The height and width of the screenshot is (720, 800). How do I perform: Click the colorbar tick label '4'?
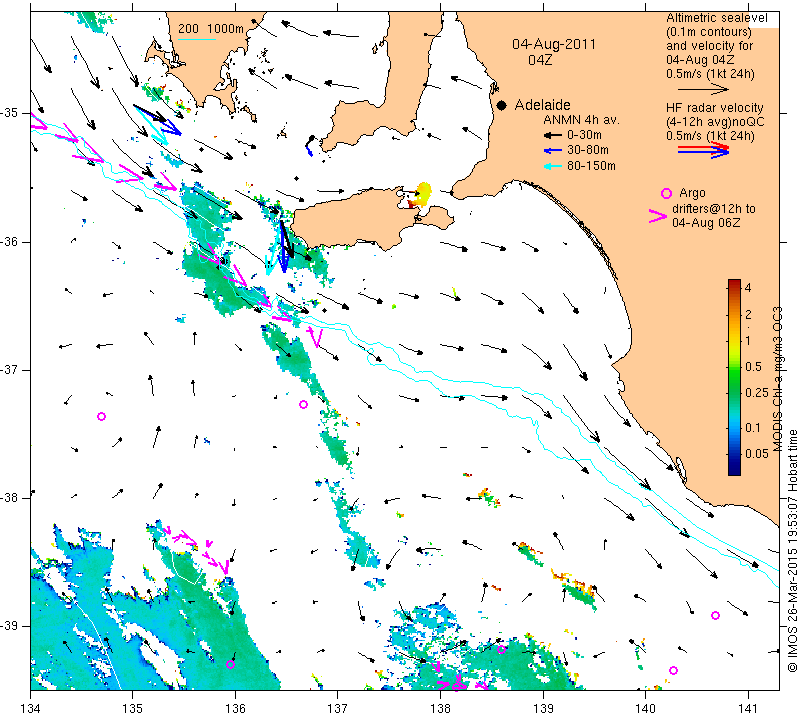coord(748,288)
